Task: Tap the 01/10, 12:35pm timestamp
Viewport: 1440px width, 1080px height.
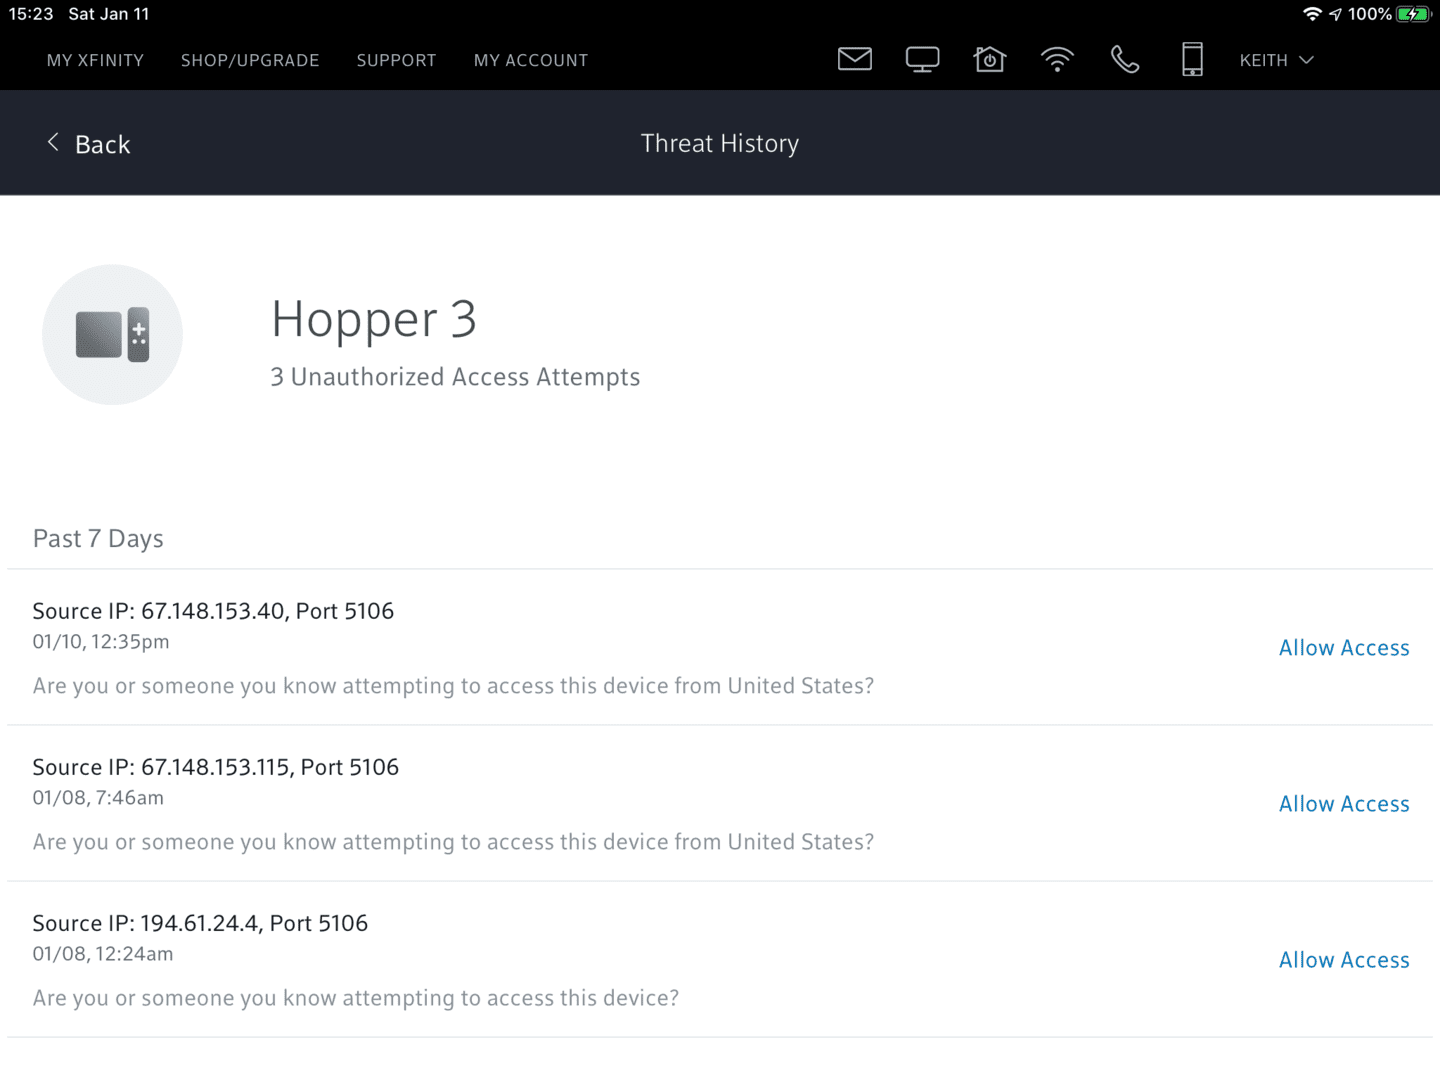Action: pos(101,642)
